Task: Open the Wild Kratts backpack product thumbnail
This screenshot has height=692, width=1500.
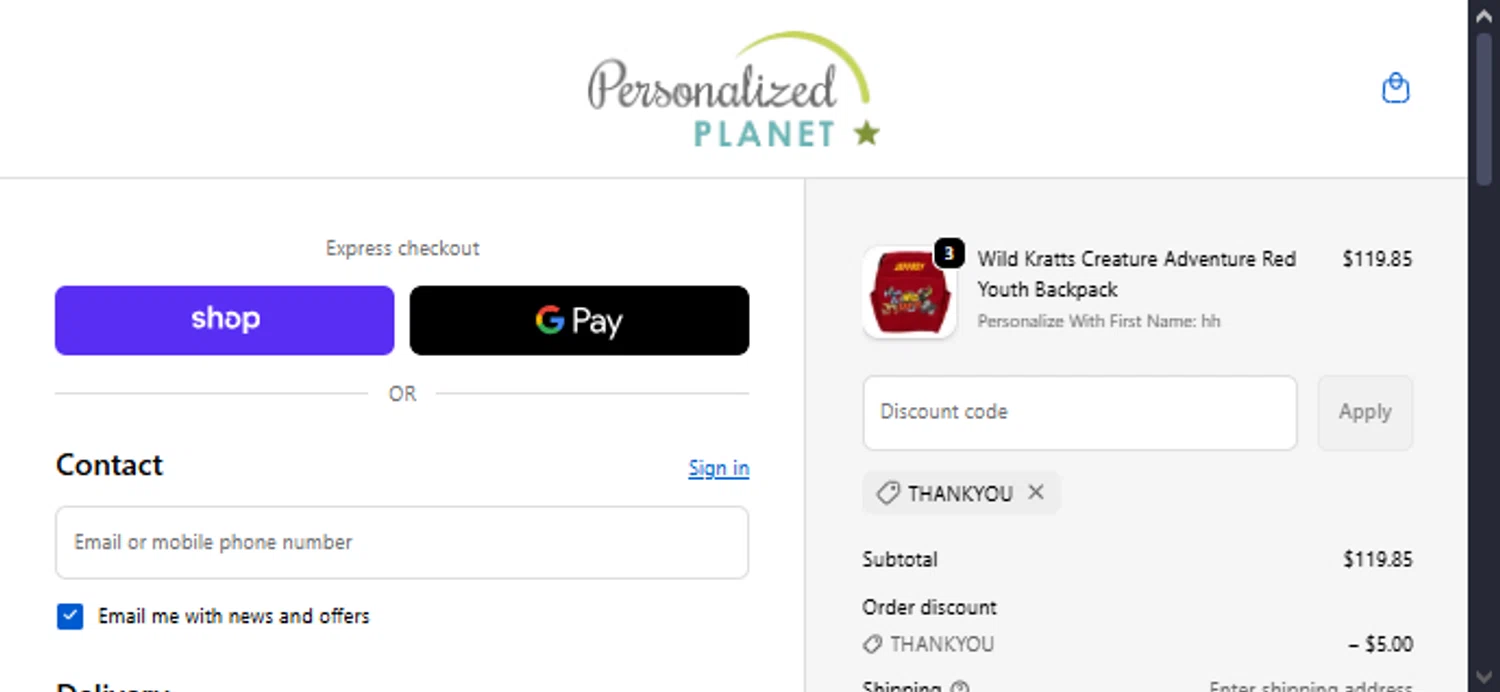Action: (x=908, y=293)
